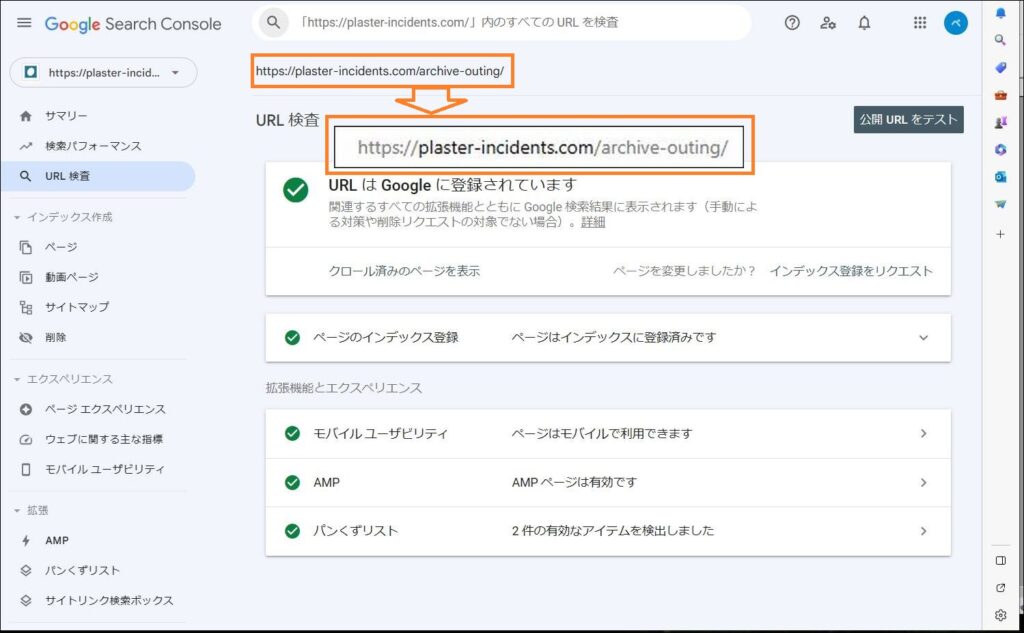This screenshot has width=1024, height=633.
Task: Collapse the インデックス作成 section
Action: (17, 217)
